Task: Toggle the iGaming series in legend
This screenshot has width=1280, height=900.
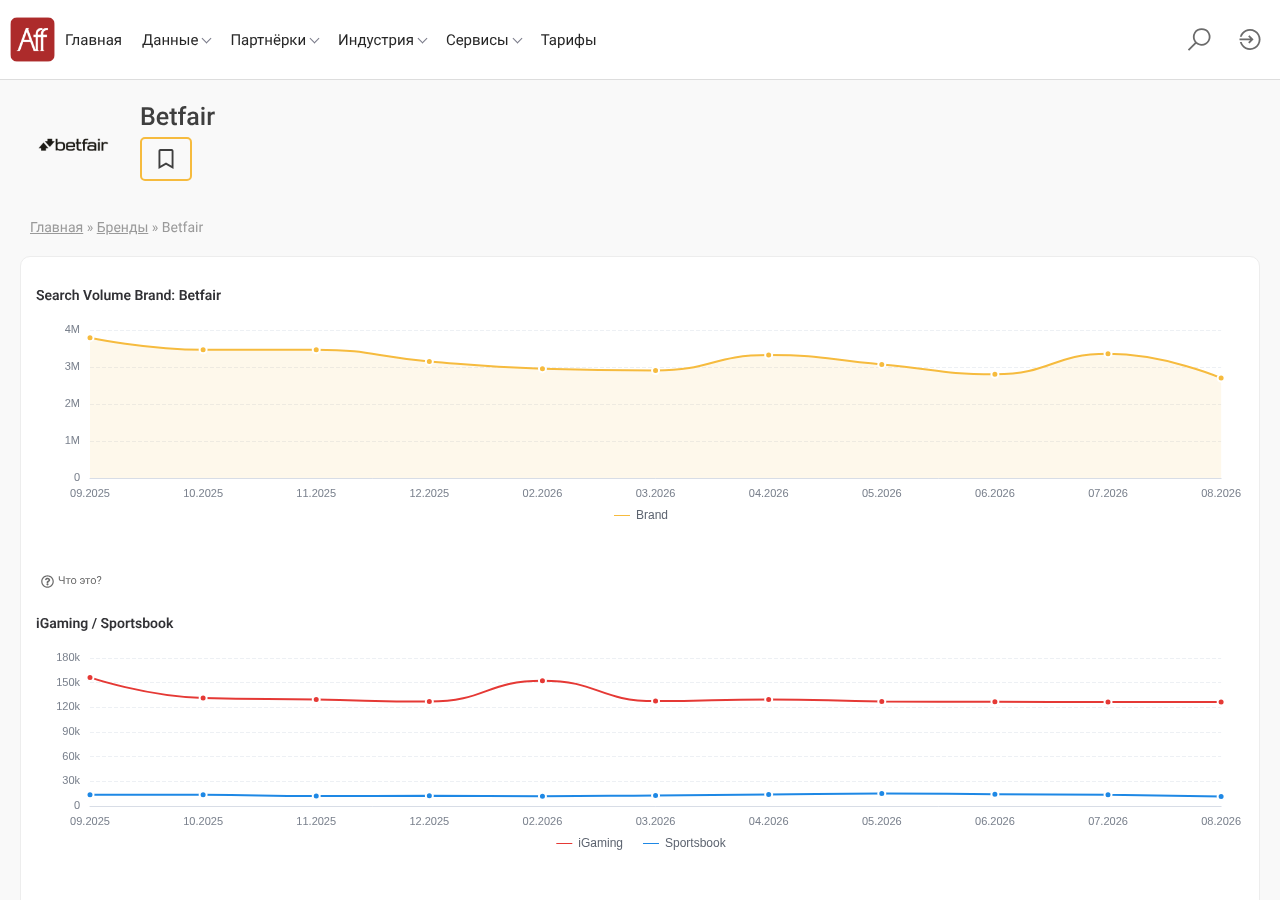Action: 589,843
